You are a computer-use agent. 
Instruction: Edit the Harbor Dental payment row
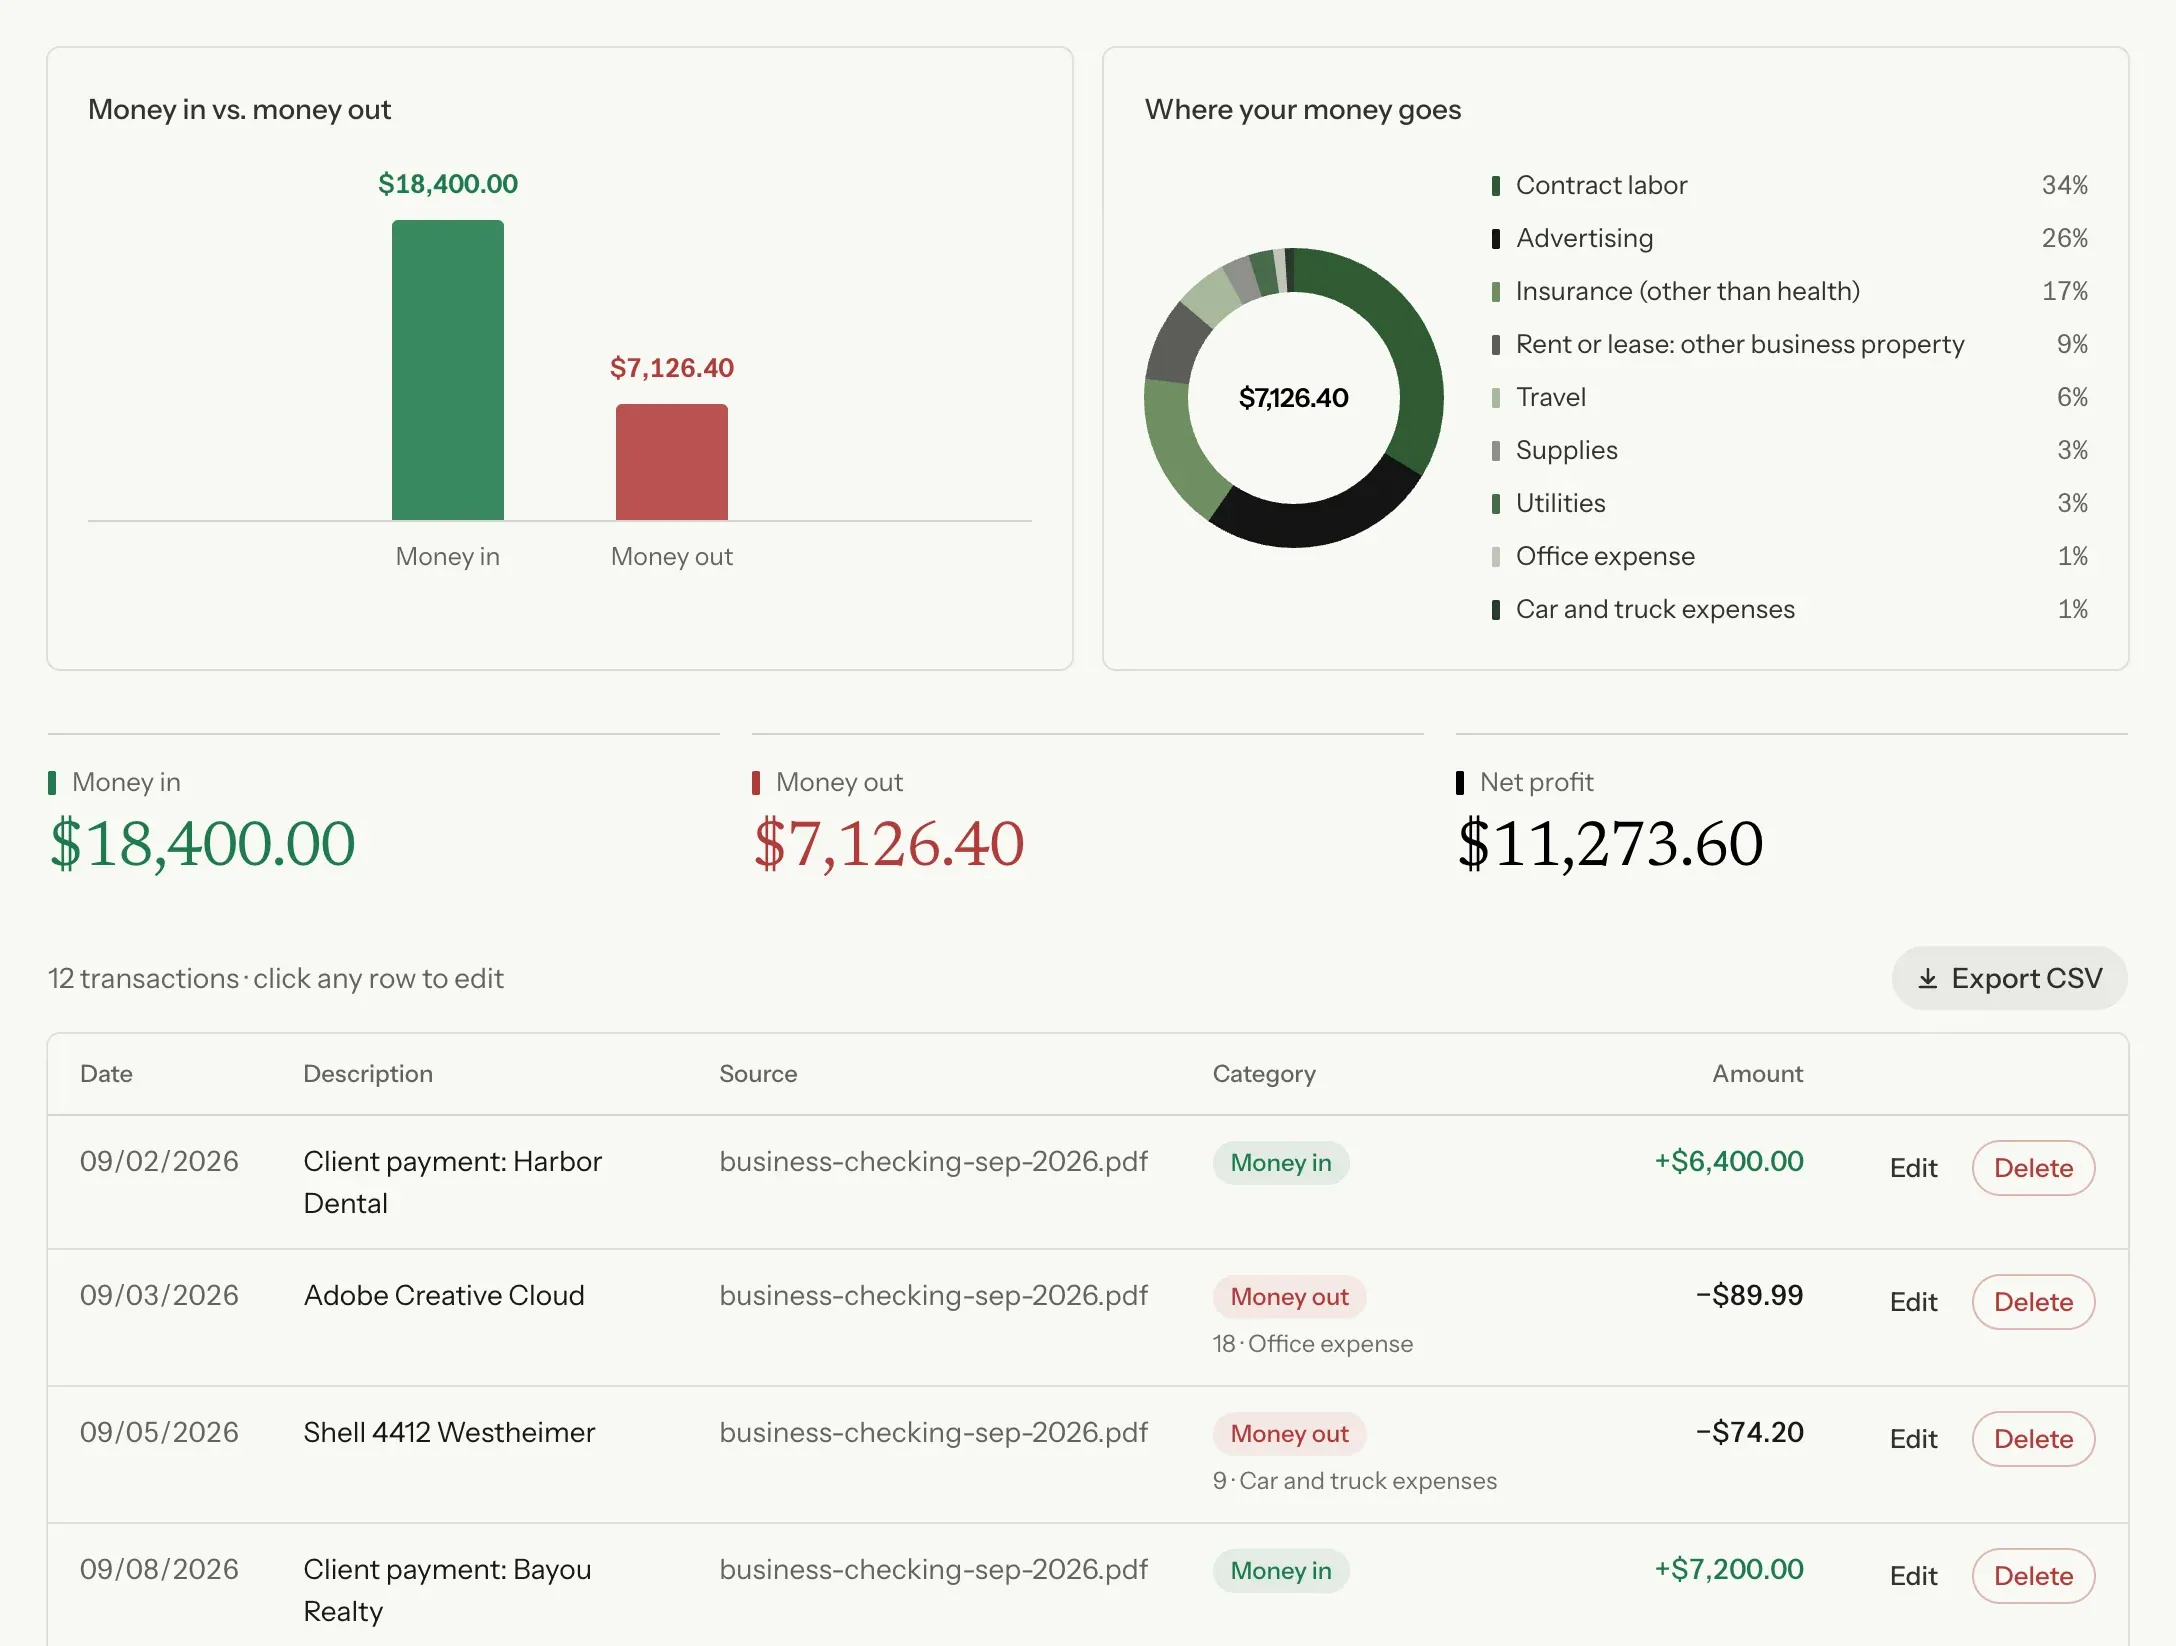[x=1913, y=1168]
